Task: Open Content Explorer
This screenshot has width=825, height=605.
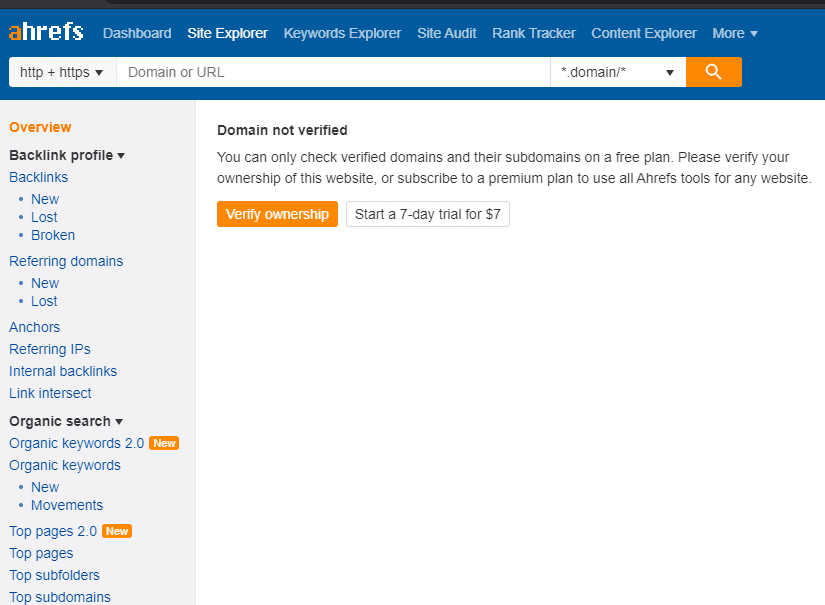Action: [643, 33]
